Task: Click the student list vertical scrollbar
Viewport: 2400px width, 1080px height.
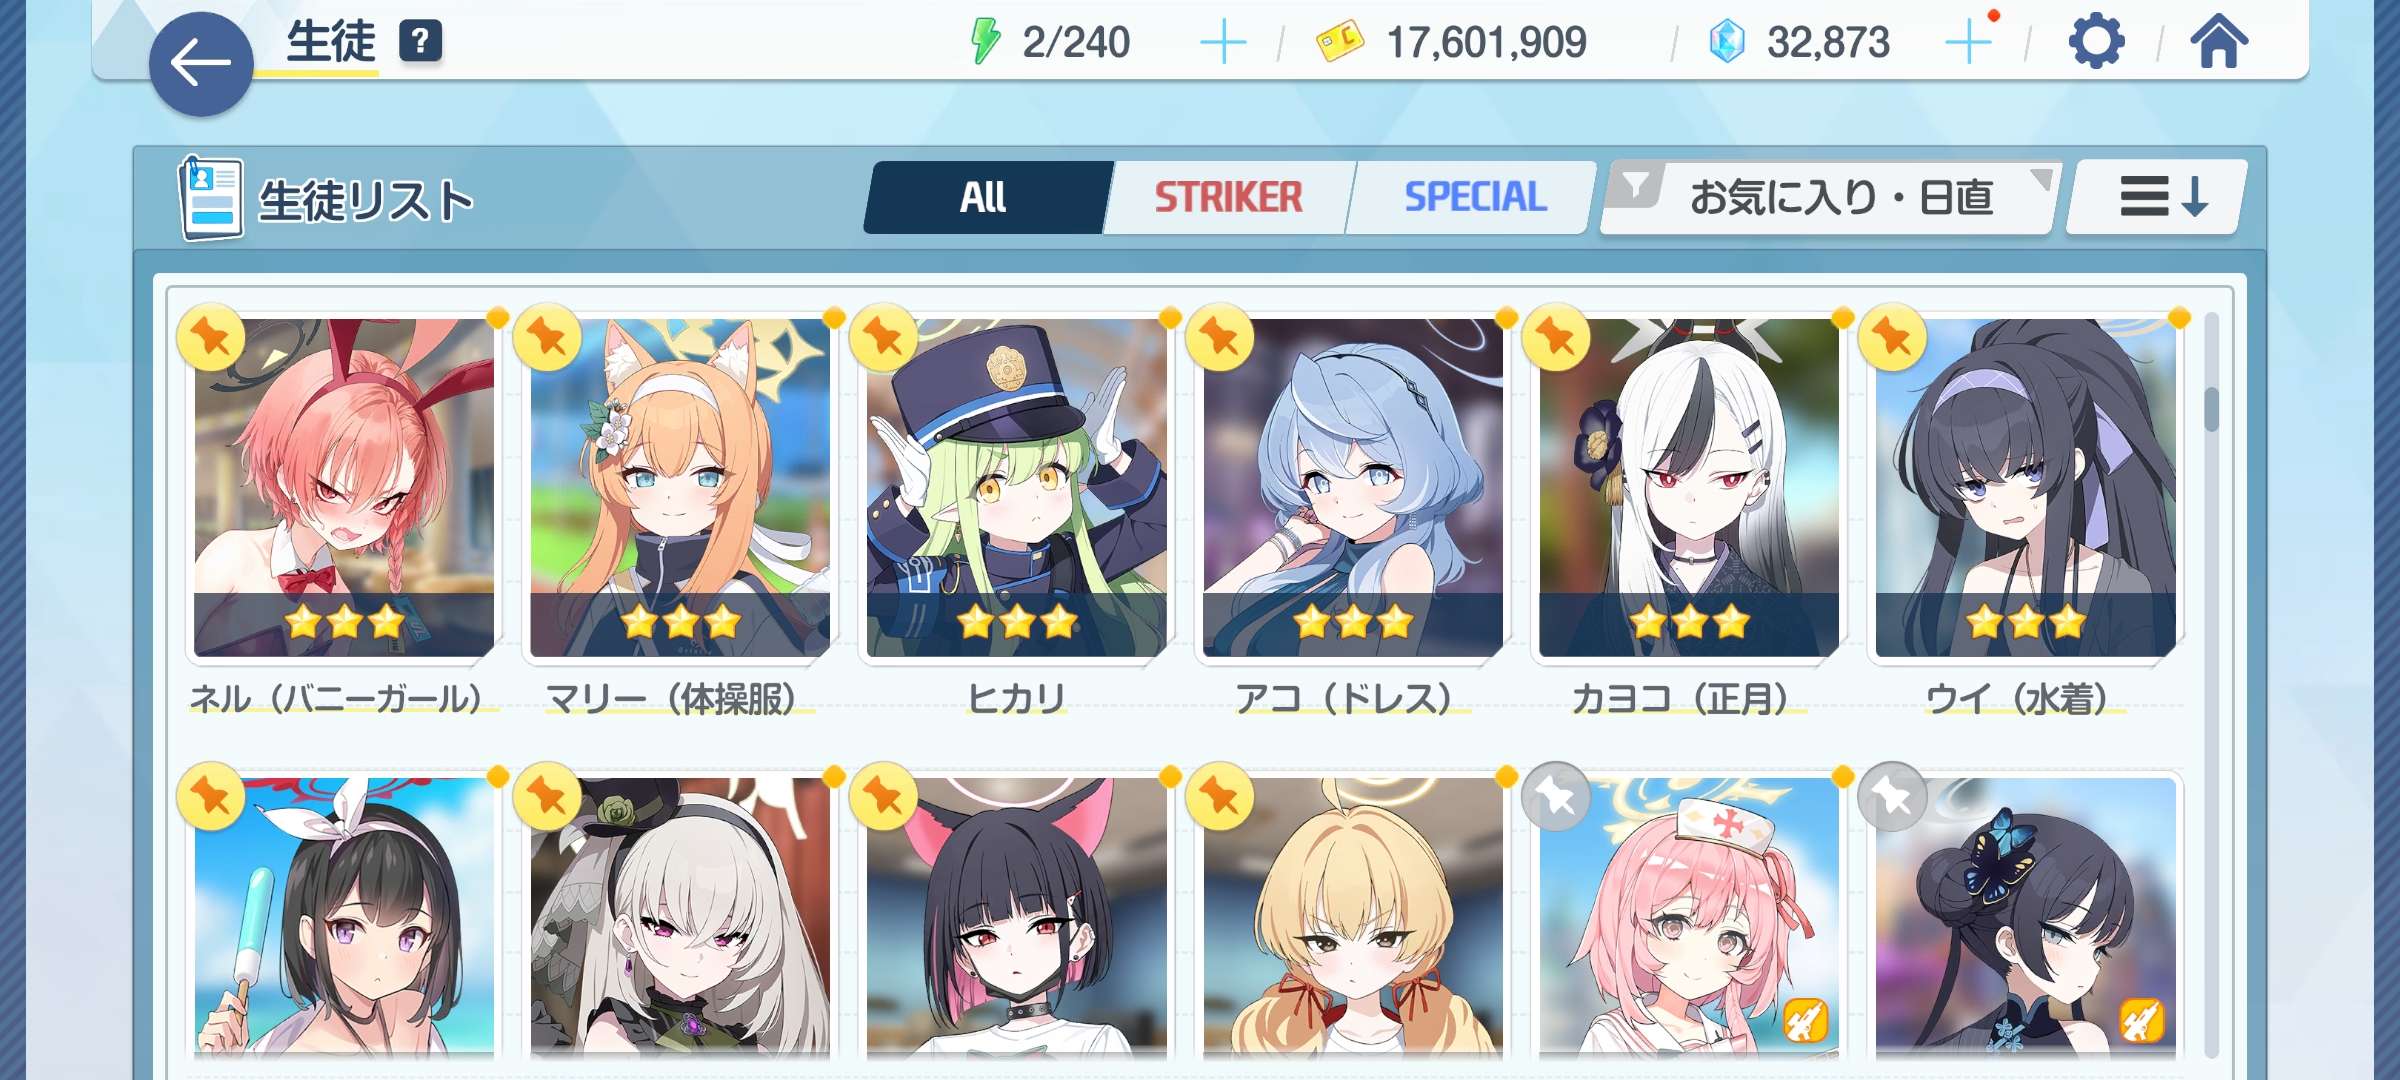Action: [2211, 685]
